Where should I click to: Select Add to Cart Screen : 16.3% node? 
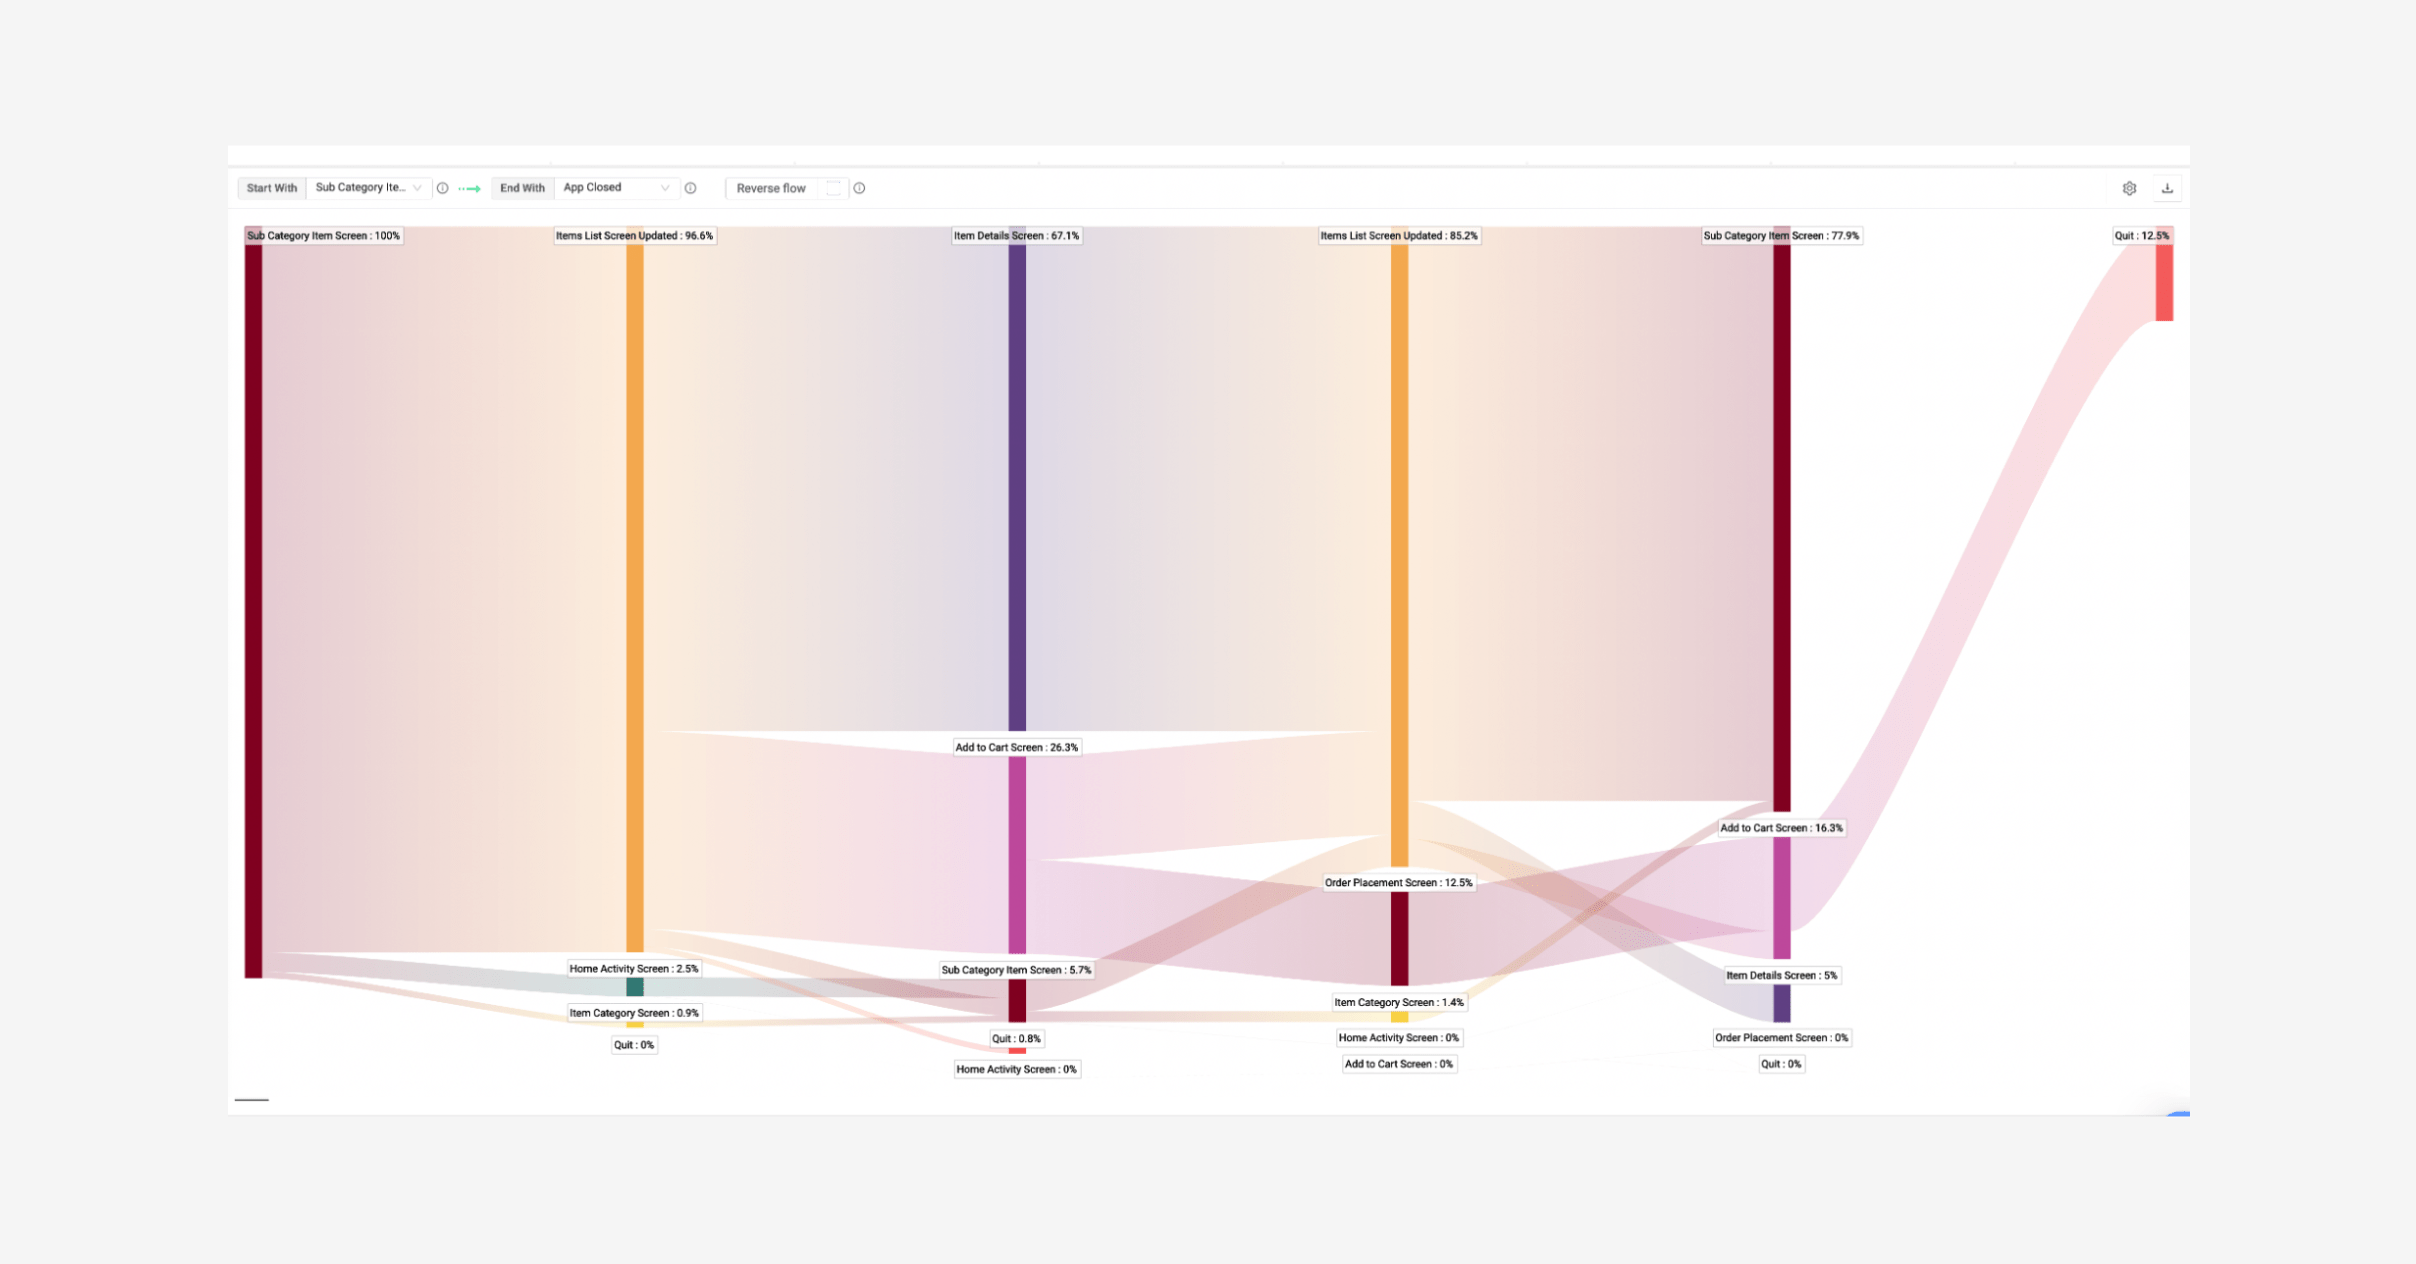1781,828
